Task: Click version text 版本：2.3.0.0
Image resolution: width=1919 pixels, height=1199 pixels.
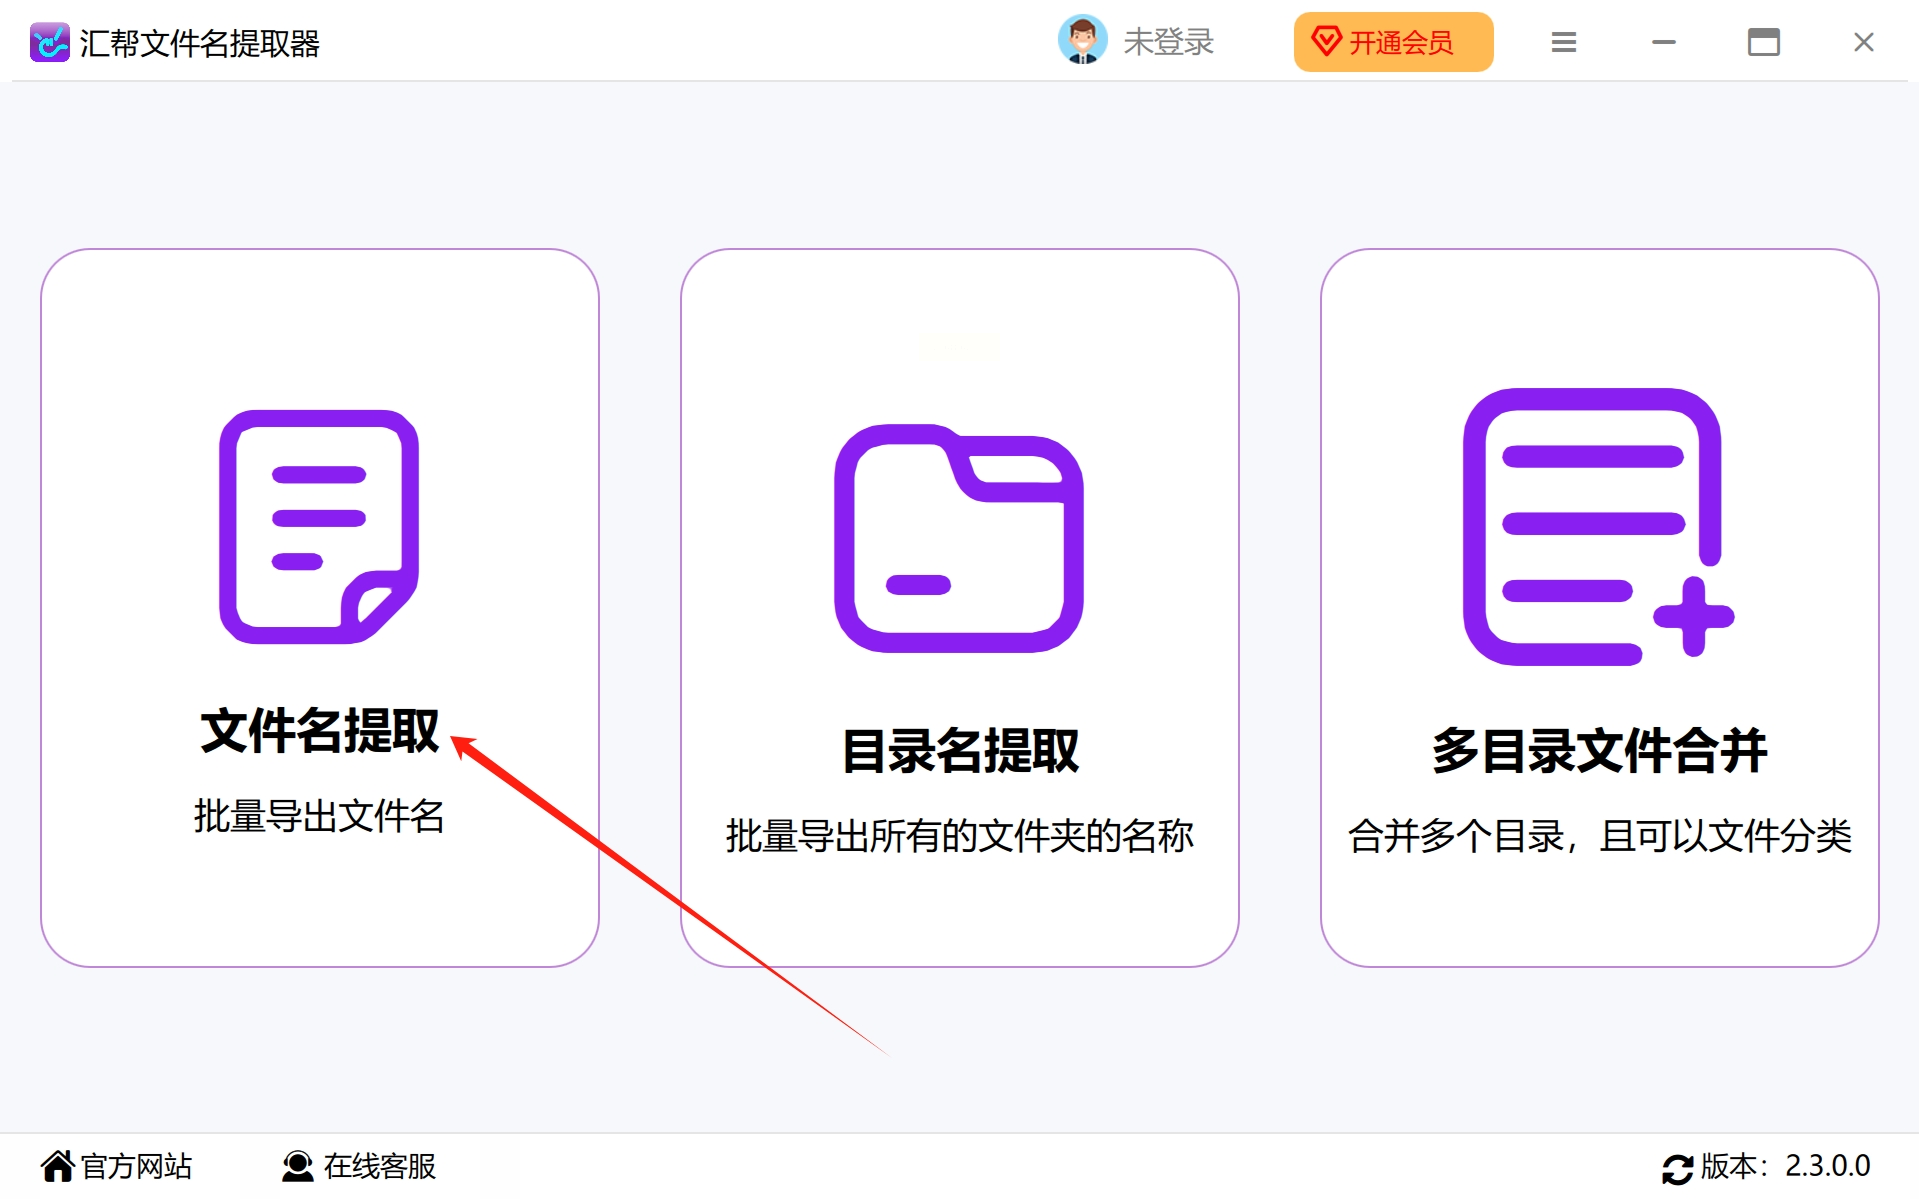Action: pos(1785,1166)
